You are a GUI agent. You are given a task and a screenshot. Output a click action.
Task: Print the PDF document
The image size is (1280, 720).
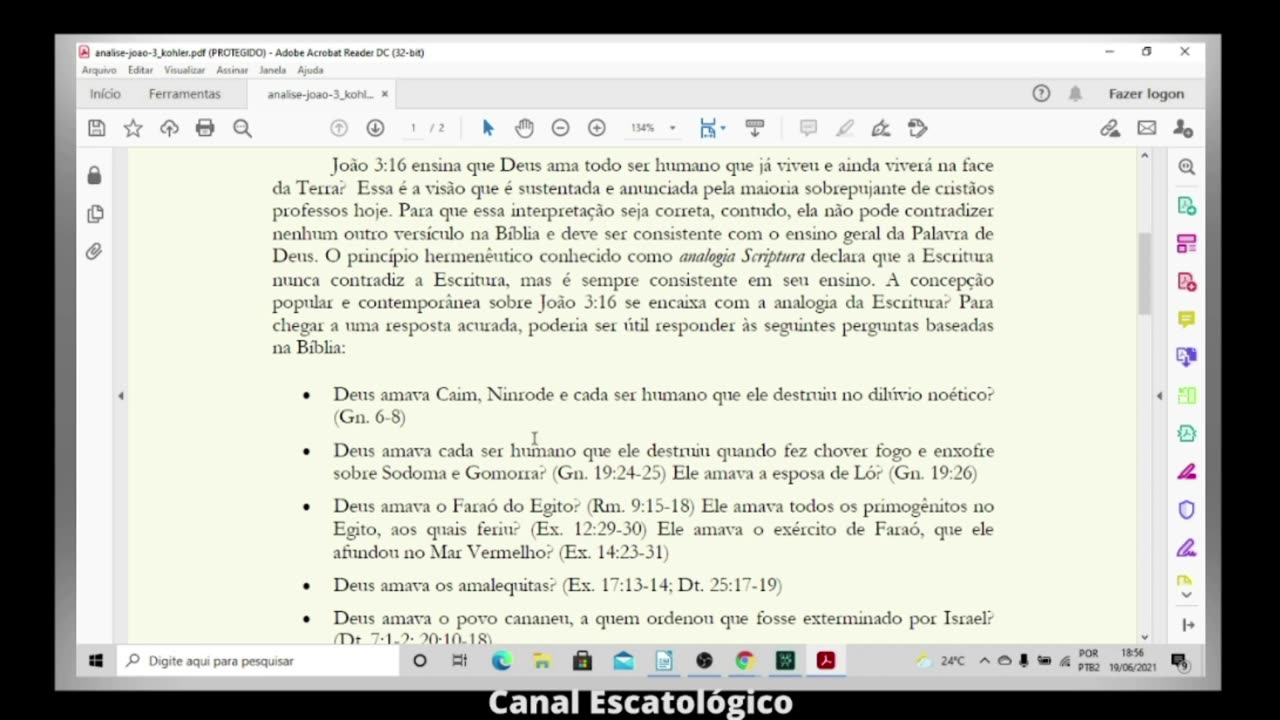[205, 128]
